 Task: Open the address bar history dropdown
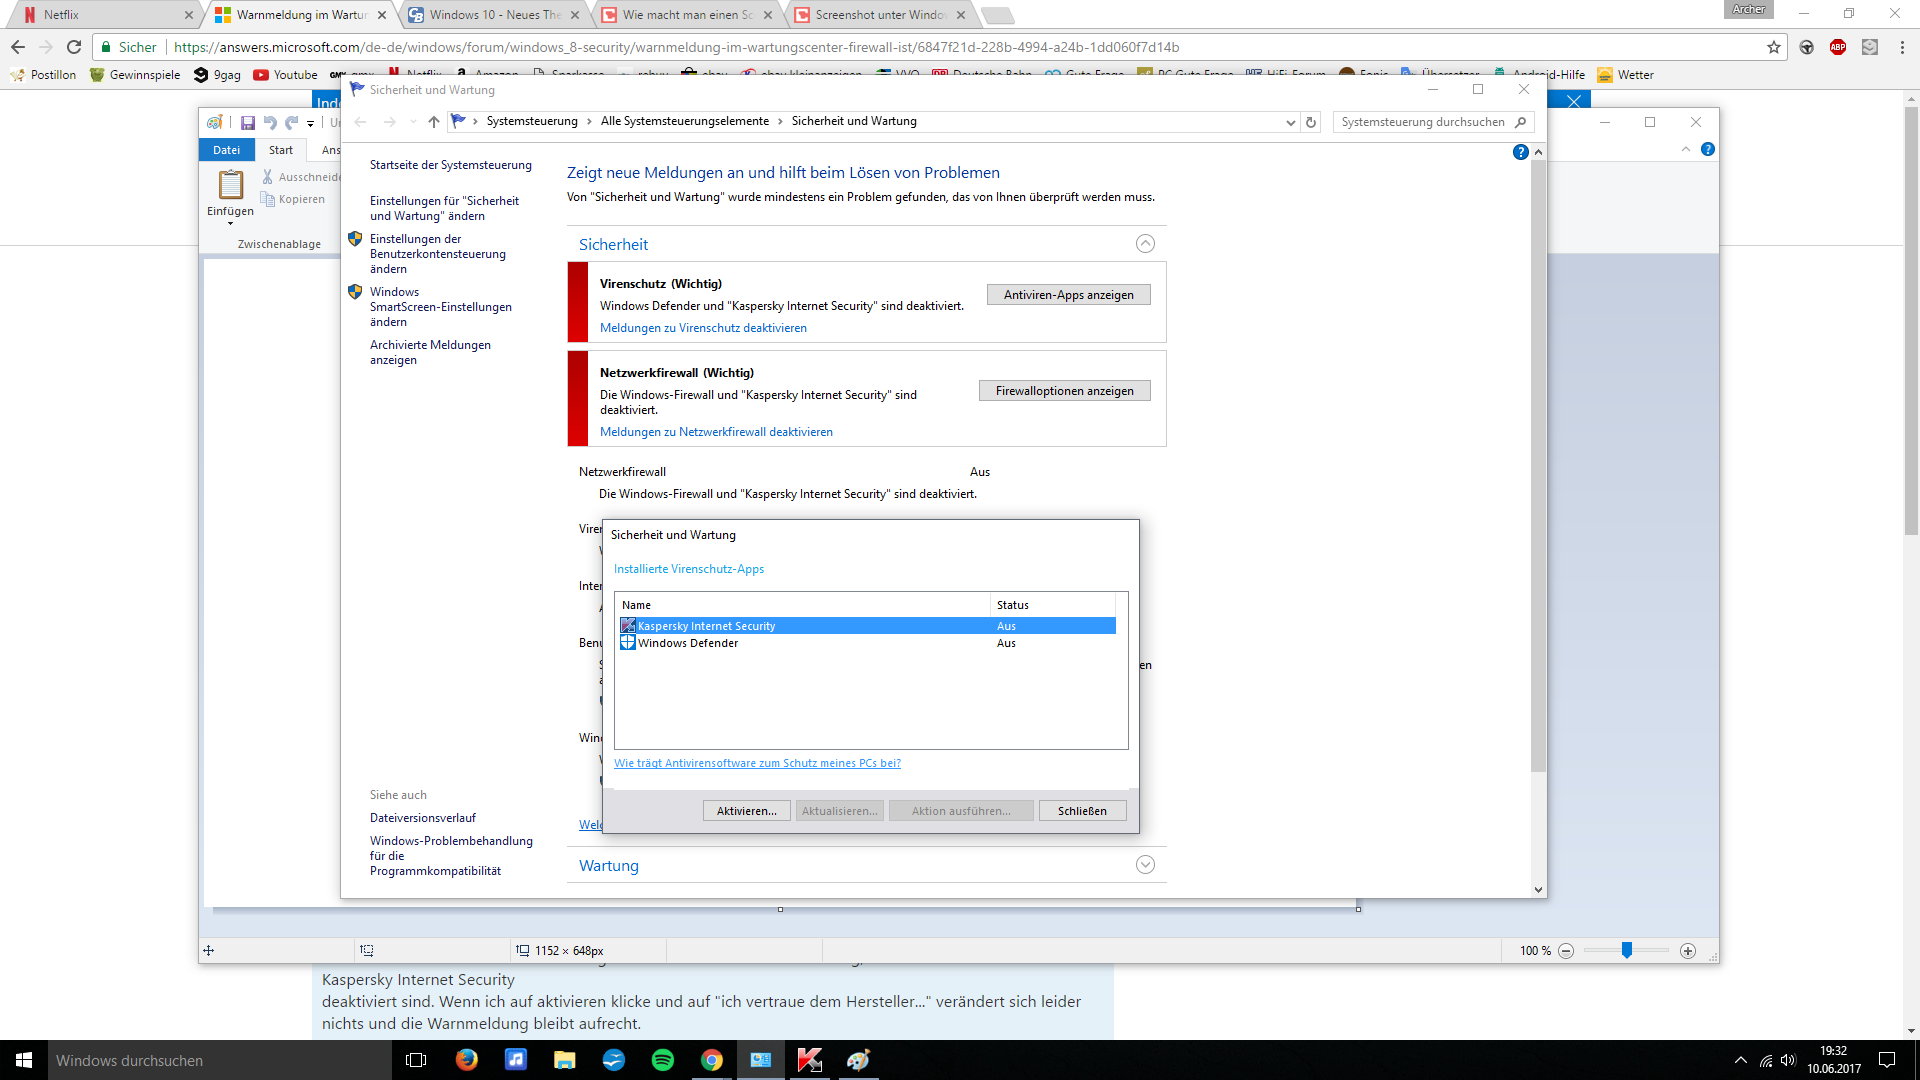pos(1290,122)
